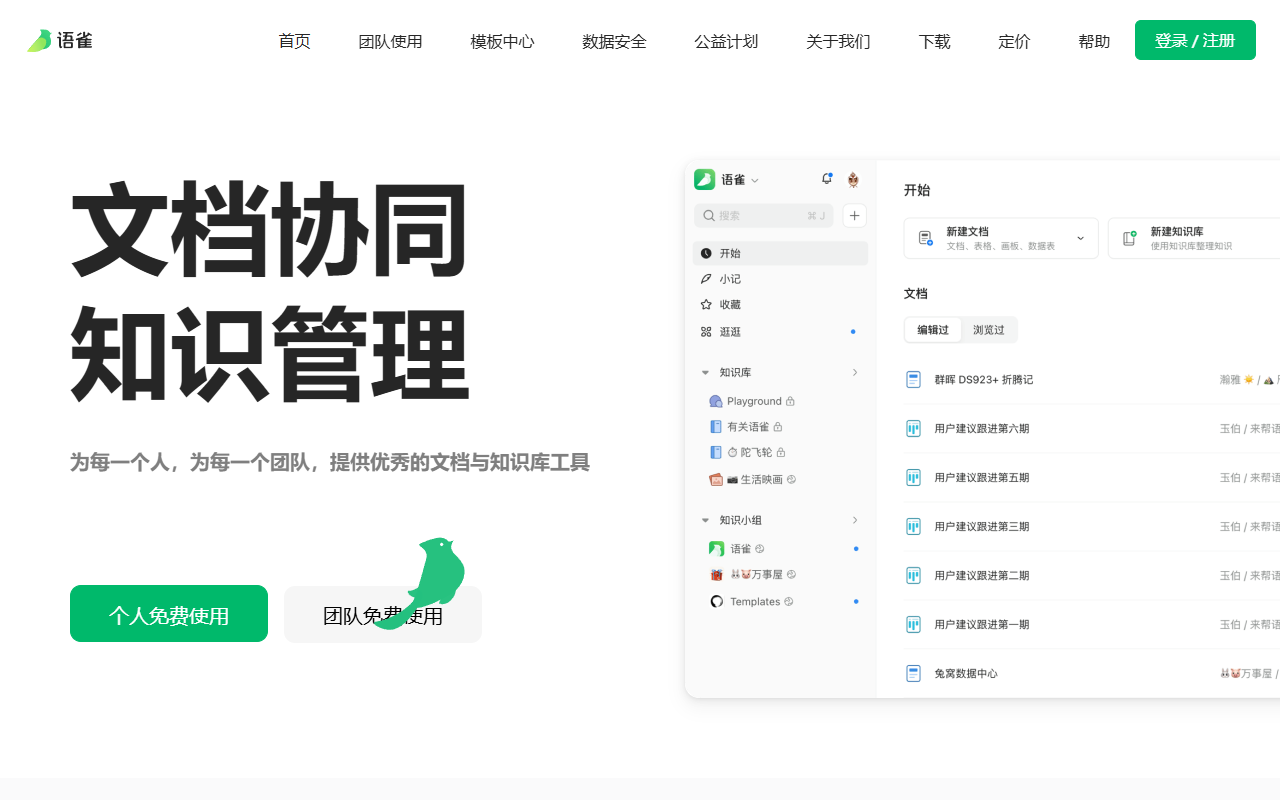Click the user avatar in the preview sidebar

click(853, 180)
